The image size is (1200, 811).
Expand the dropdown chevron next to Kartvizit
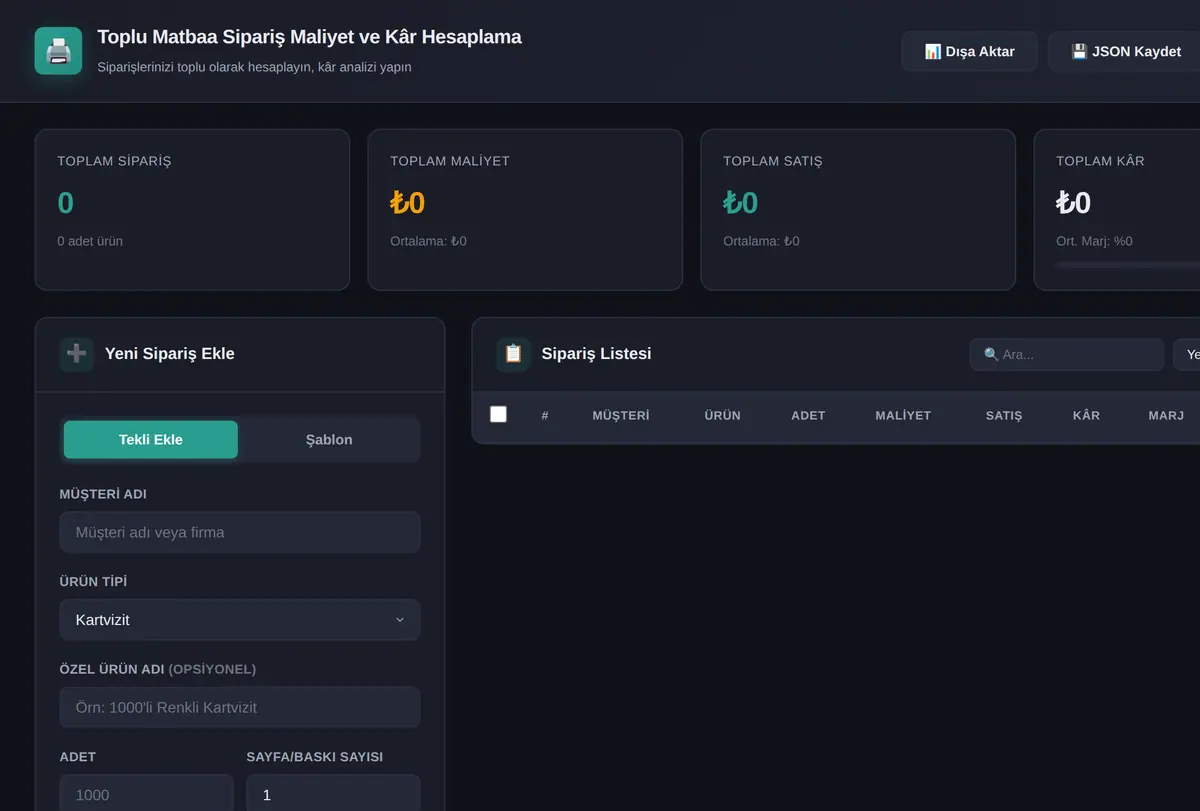click(400, 620)
